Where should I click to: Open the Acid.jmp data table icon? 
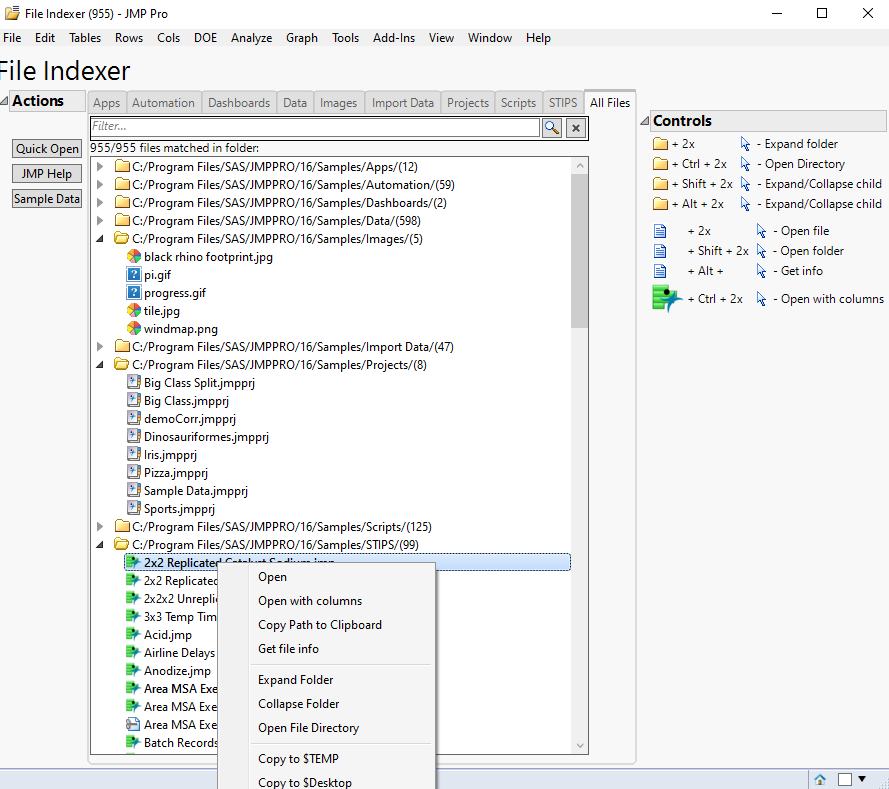click(134, 634)
